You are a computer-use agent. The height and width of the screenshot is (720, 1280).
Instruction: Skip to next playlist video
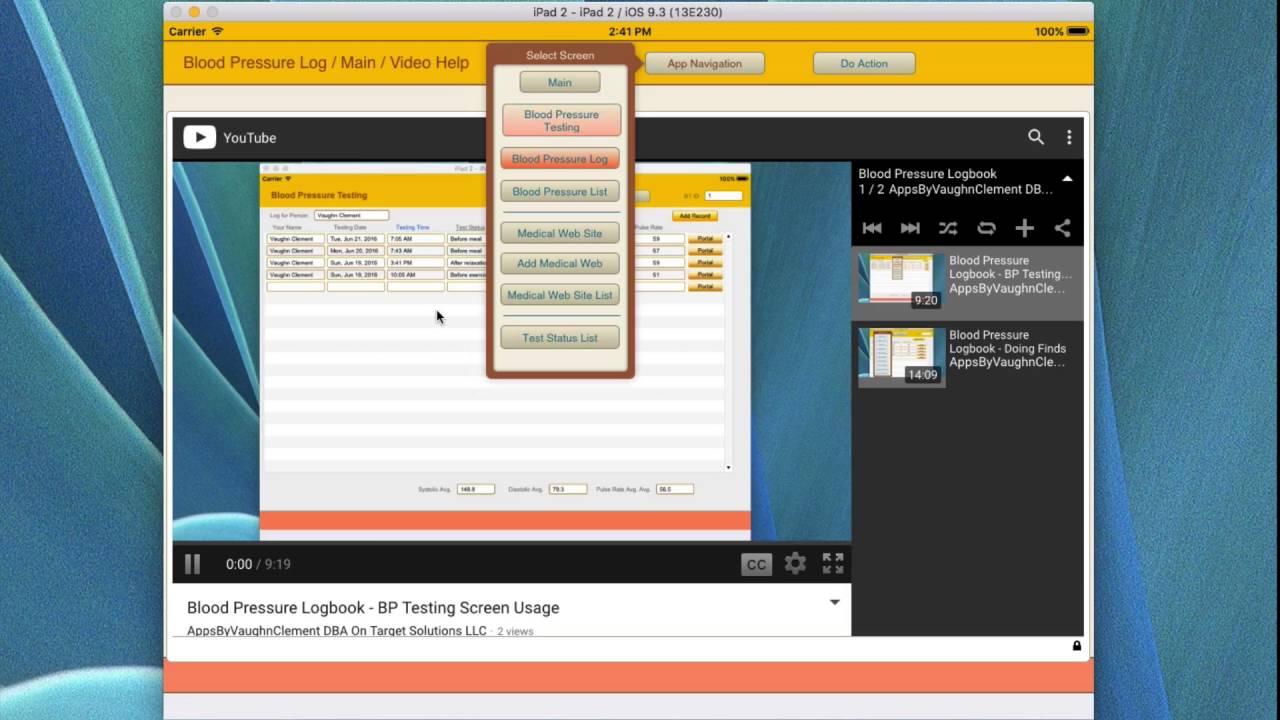[x=910, y=228]
